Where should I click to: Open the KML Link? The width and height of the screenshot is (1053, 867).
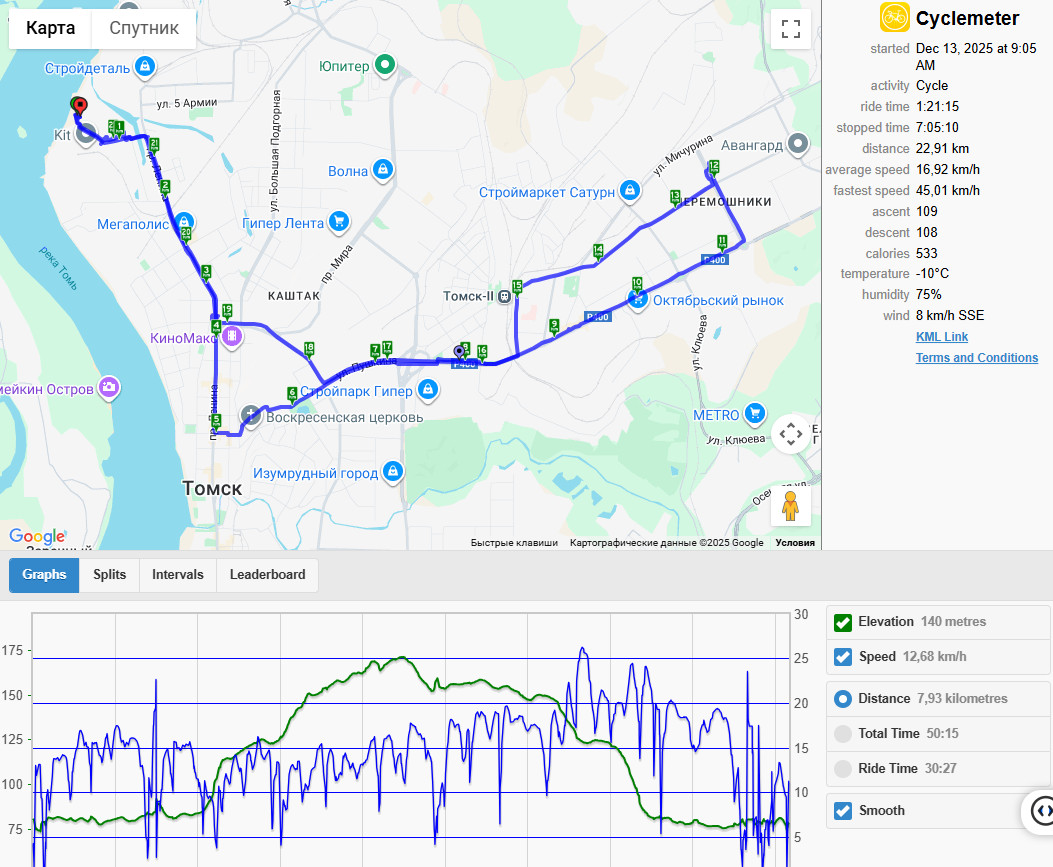pyautogui.click(x=942, y=337)
